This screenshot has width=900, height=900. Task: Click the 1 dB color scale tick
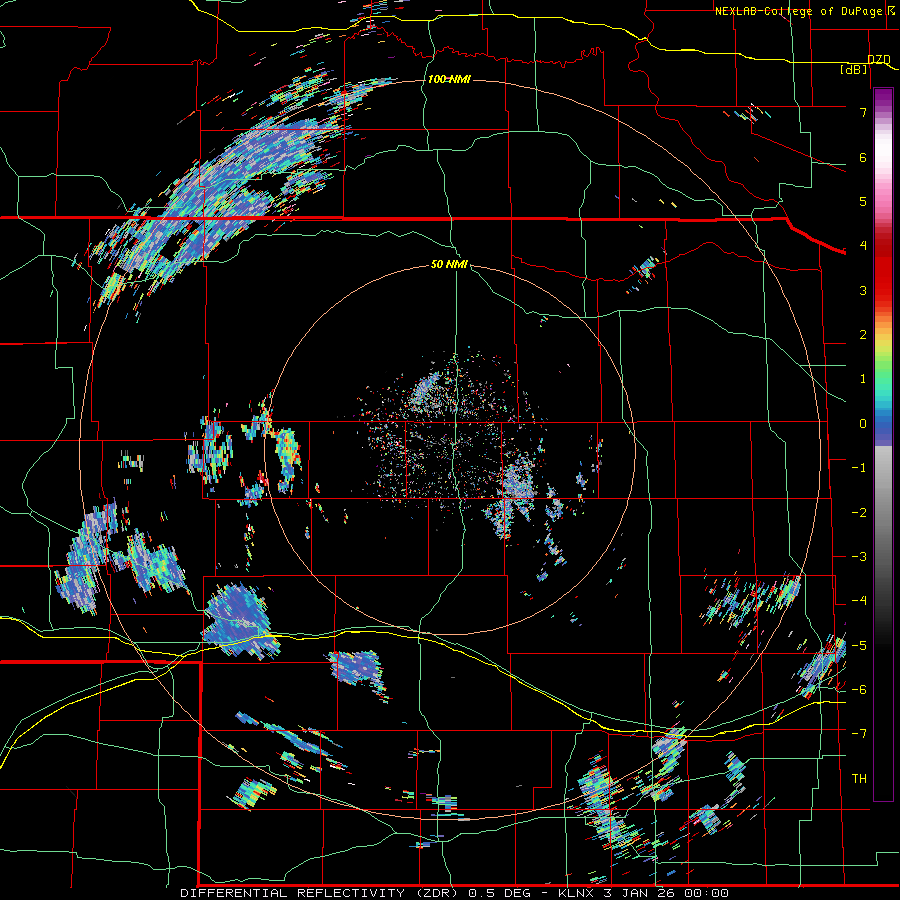(863, 379)
